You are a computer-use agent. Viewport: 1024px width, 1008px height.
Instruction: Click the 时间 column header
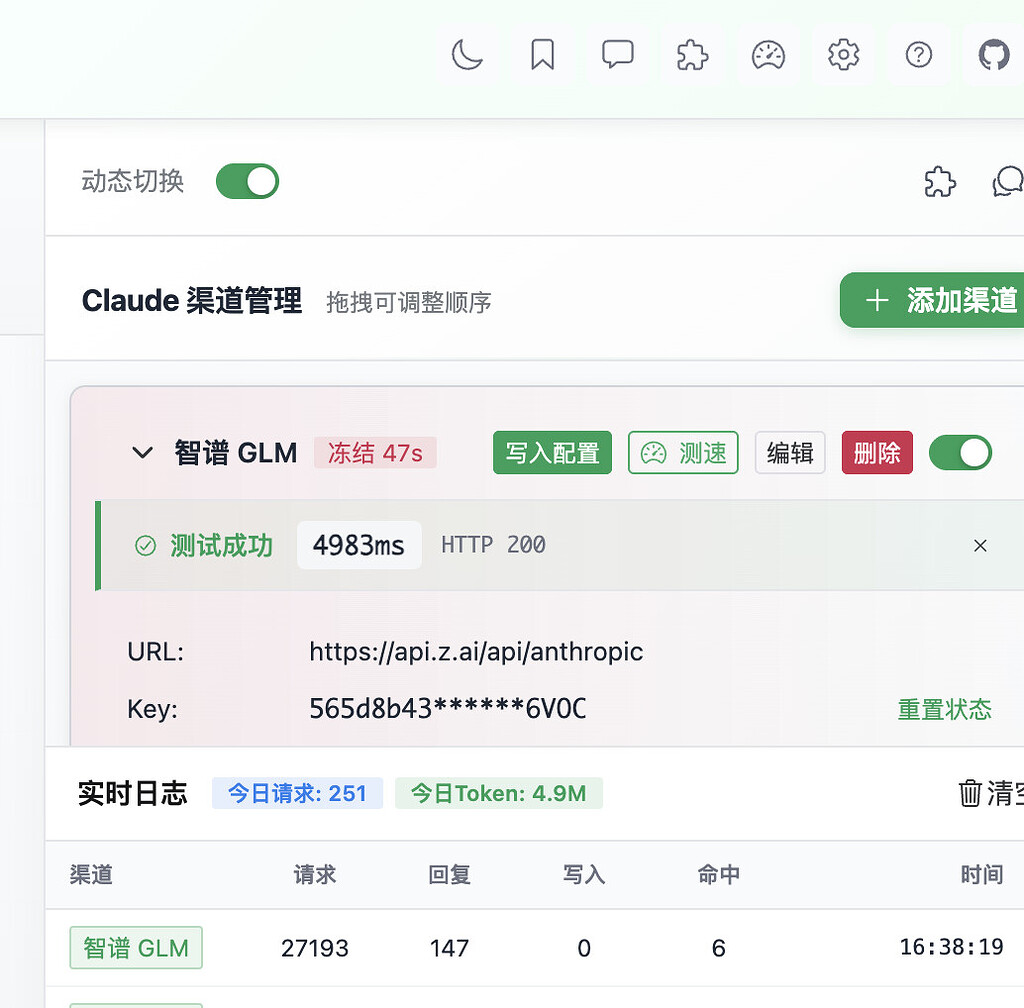tap(982, 874)
